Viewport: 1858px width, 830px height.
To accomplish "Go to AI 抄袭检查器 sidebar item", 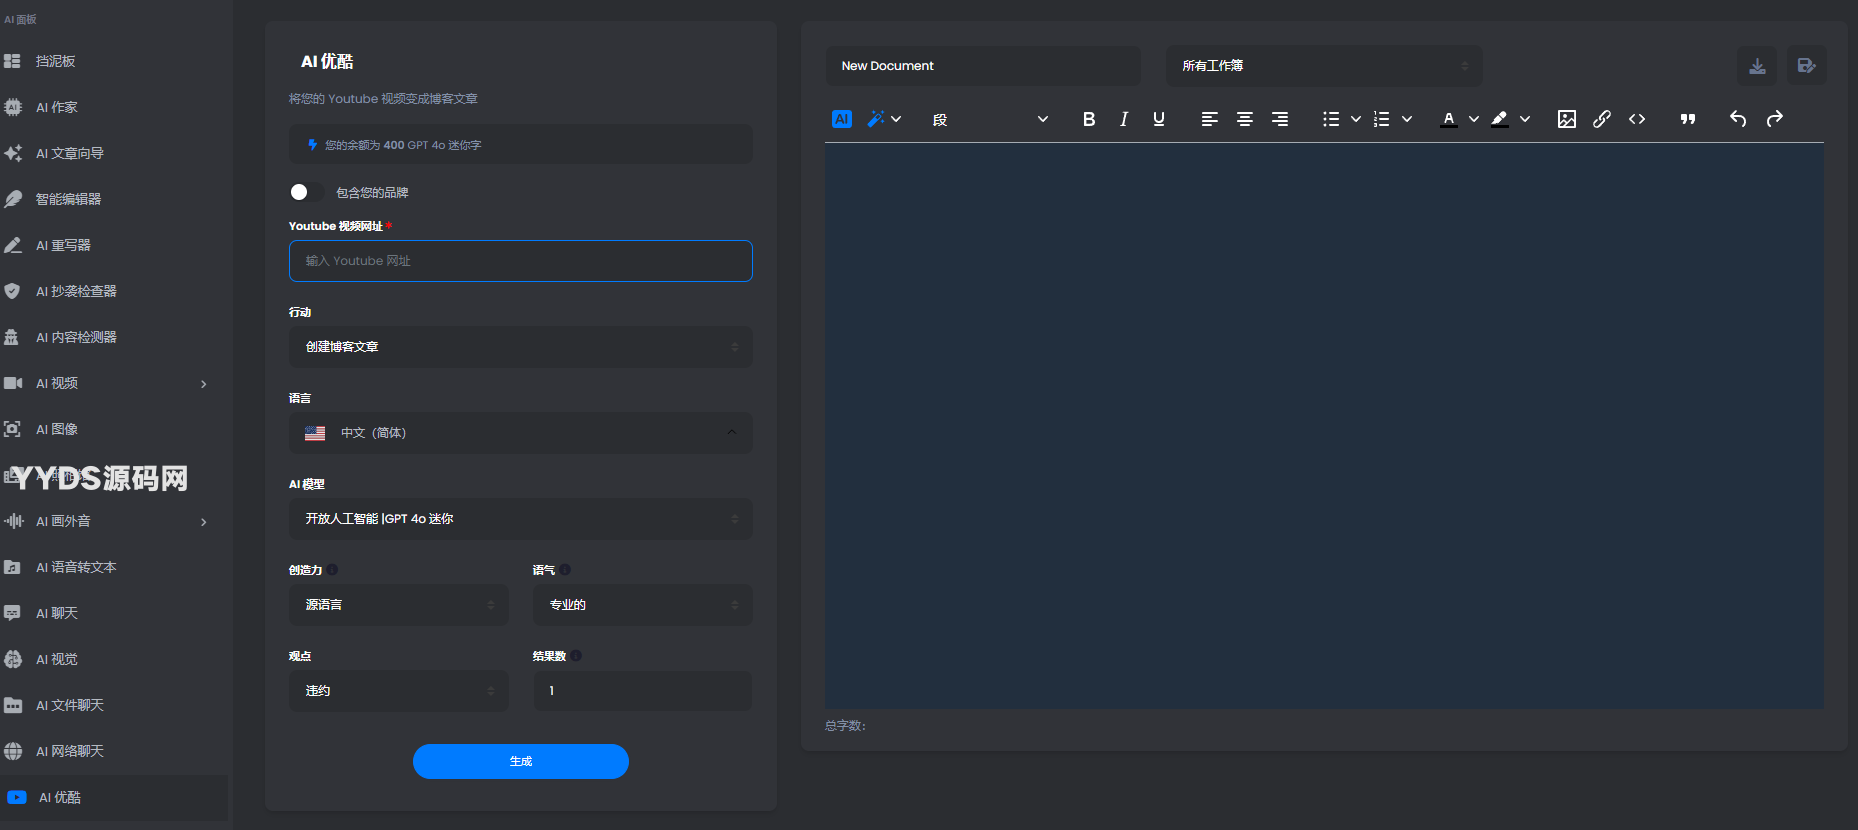I will (76, 291).
